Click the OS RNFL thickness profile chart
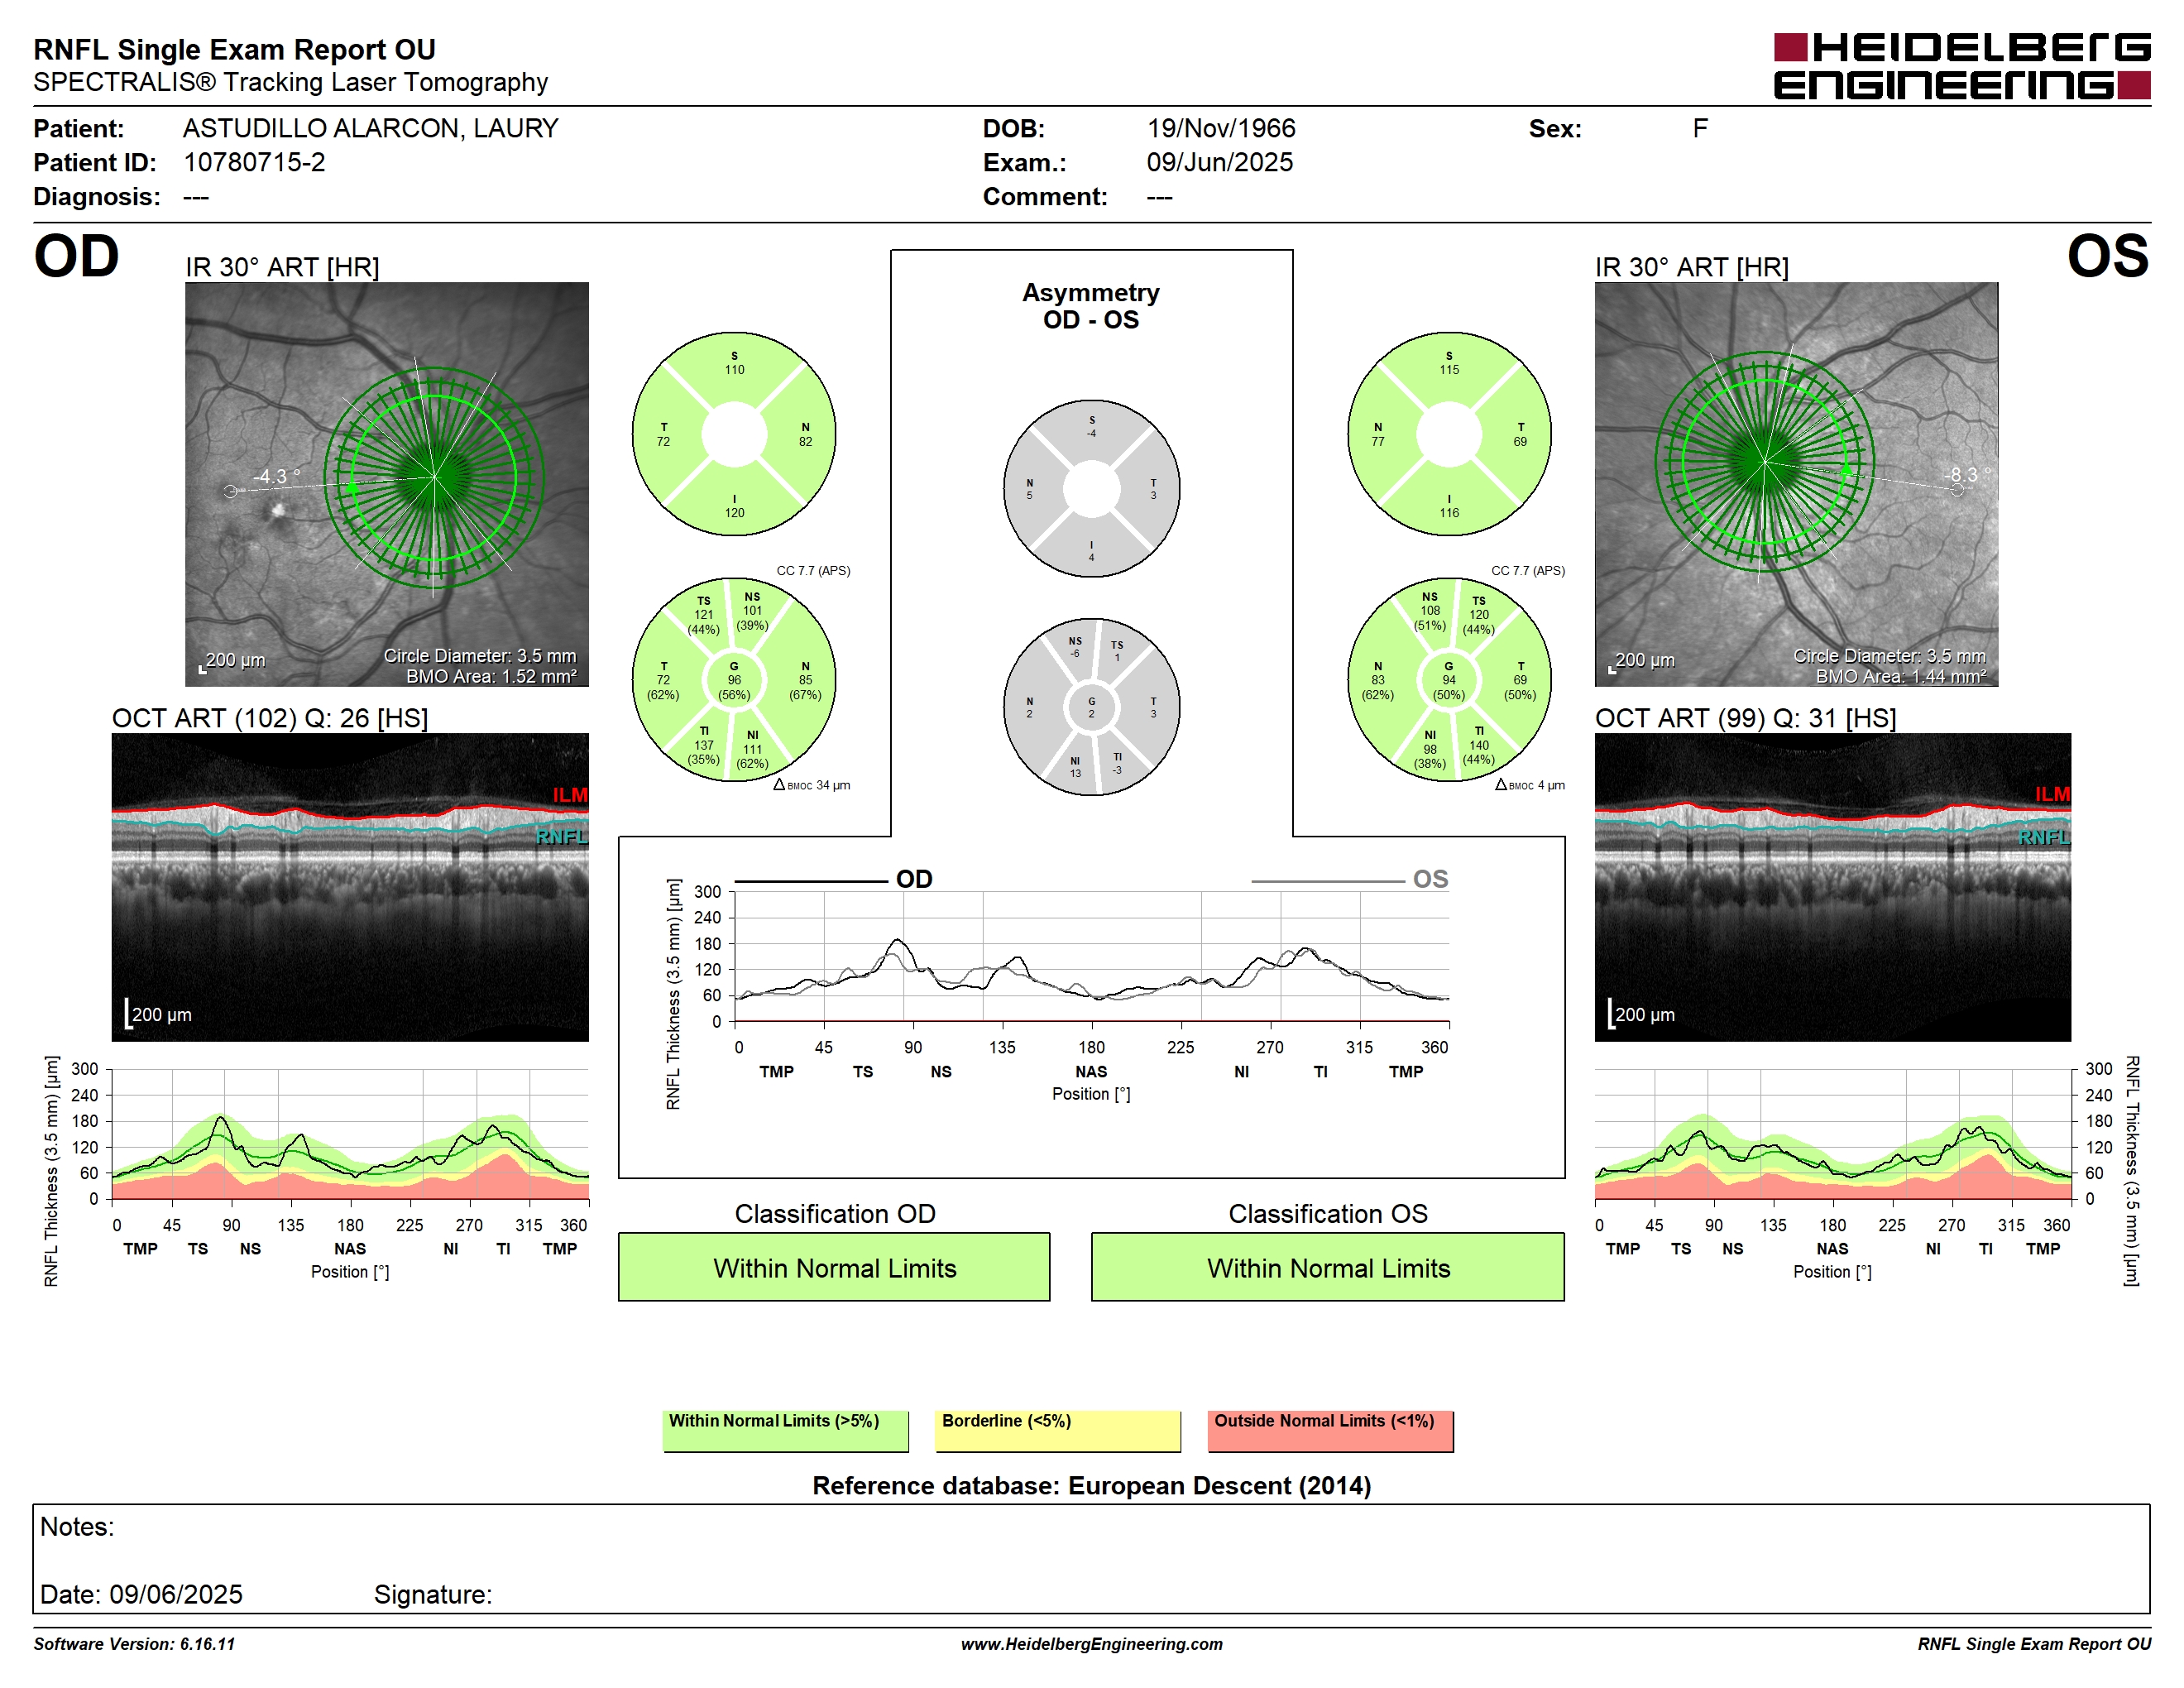Image resolution: width=2184 pixels, height=1688 pixels. (1832, 1134)
